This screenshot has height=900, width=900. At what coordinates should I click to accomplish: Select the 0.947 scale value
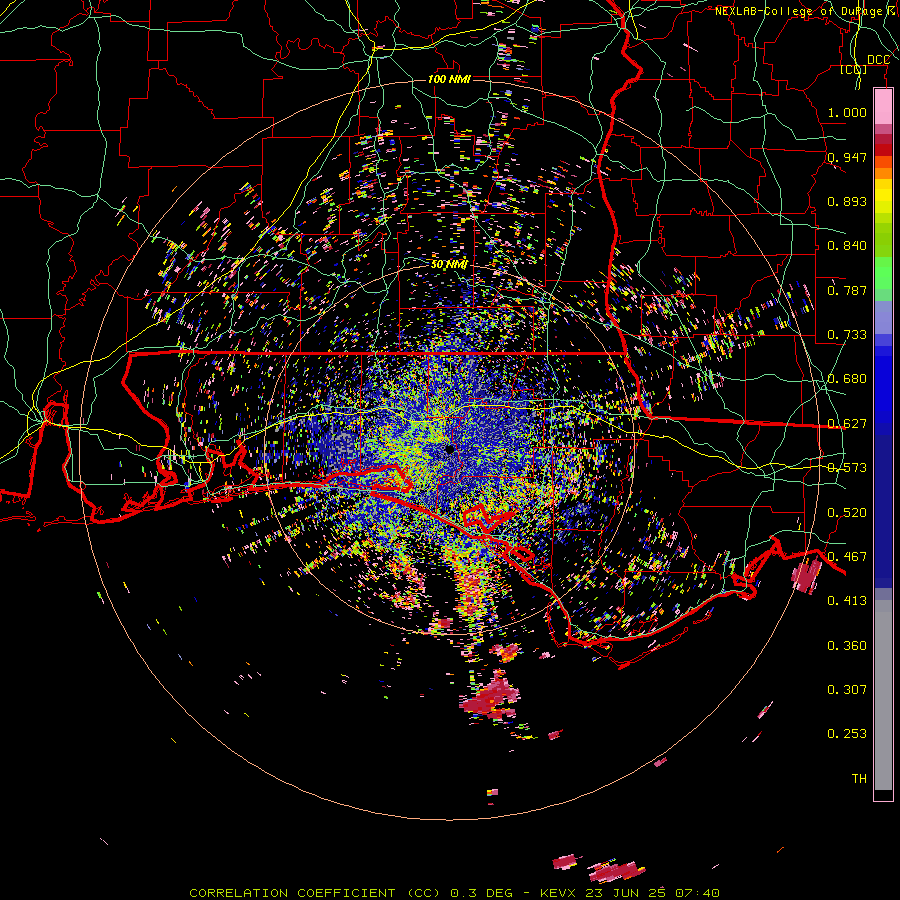click(x=847, y=157)
